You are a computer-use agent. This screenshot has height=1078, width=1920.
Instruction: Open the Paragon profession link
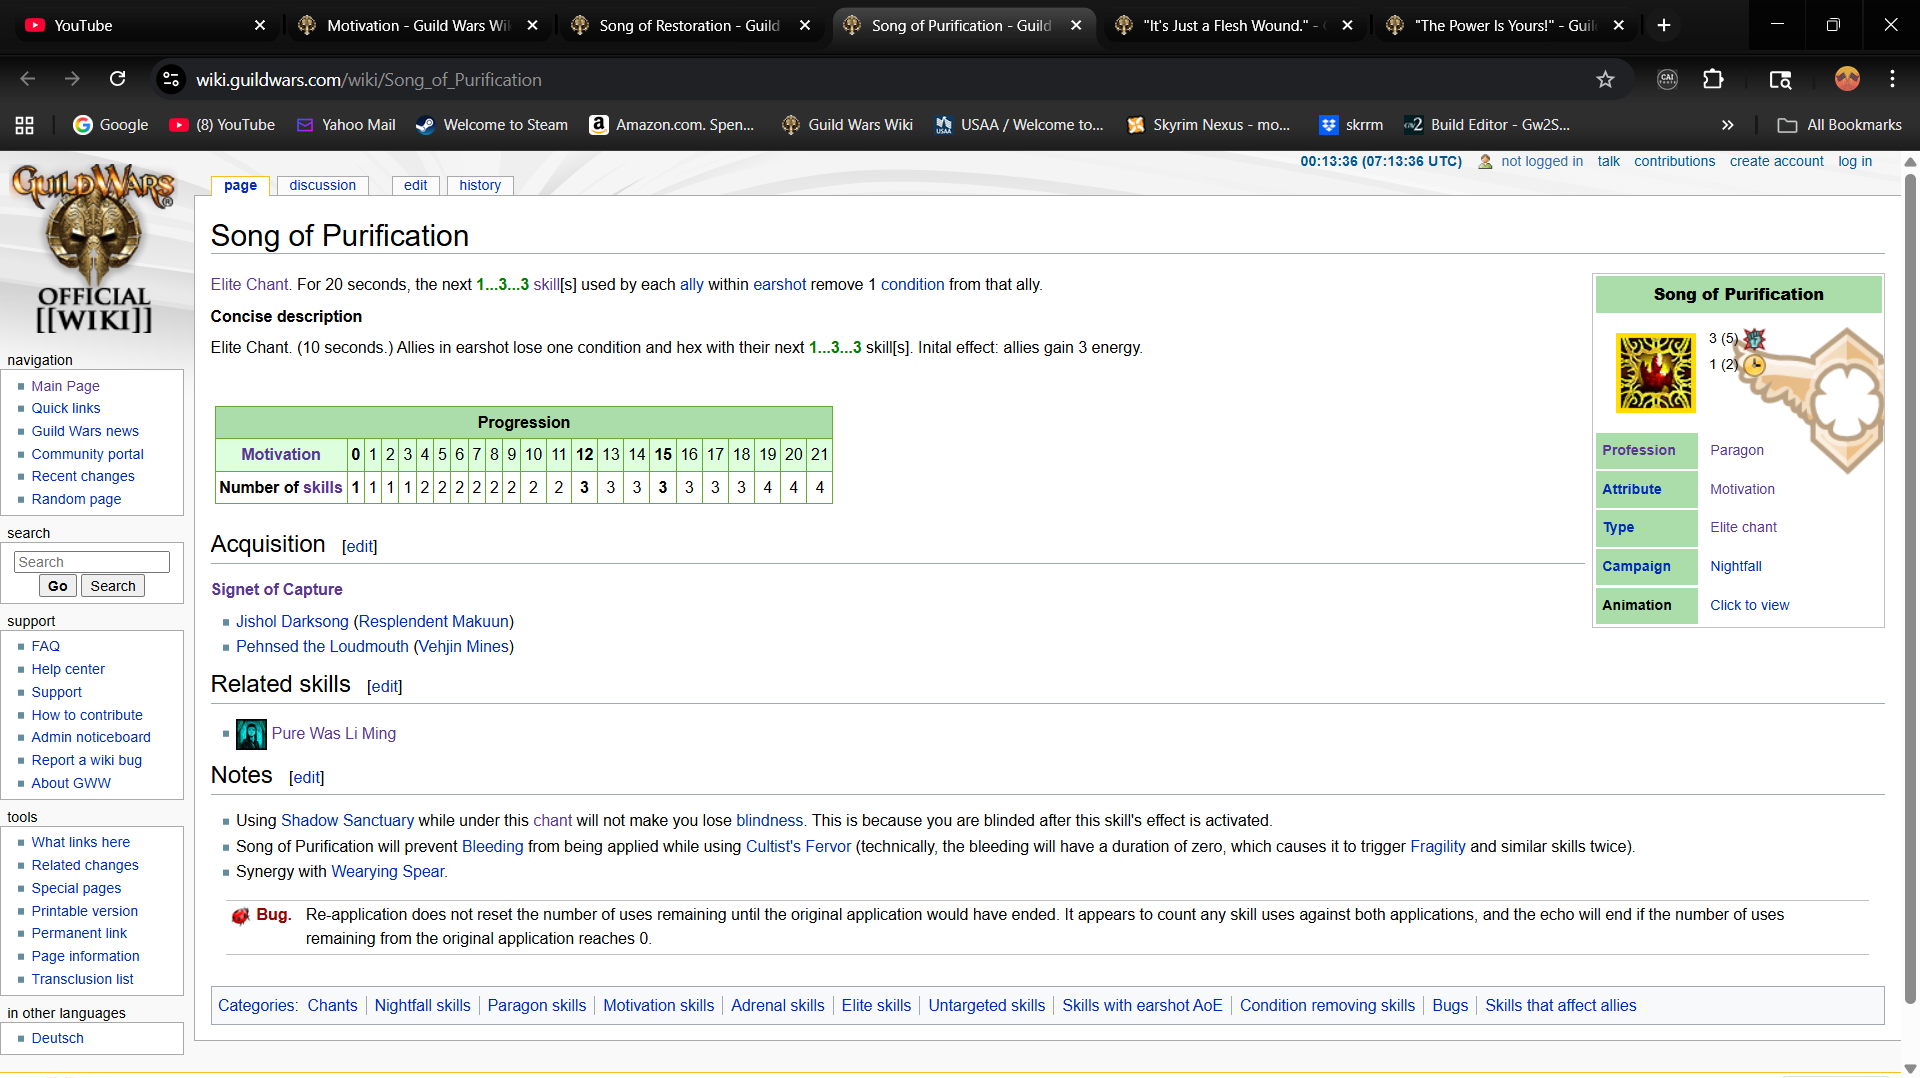coord(1737,450)
